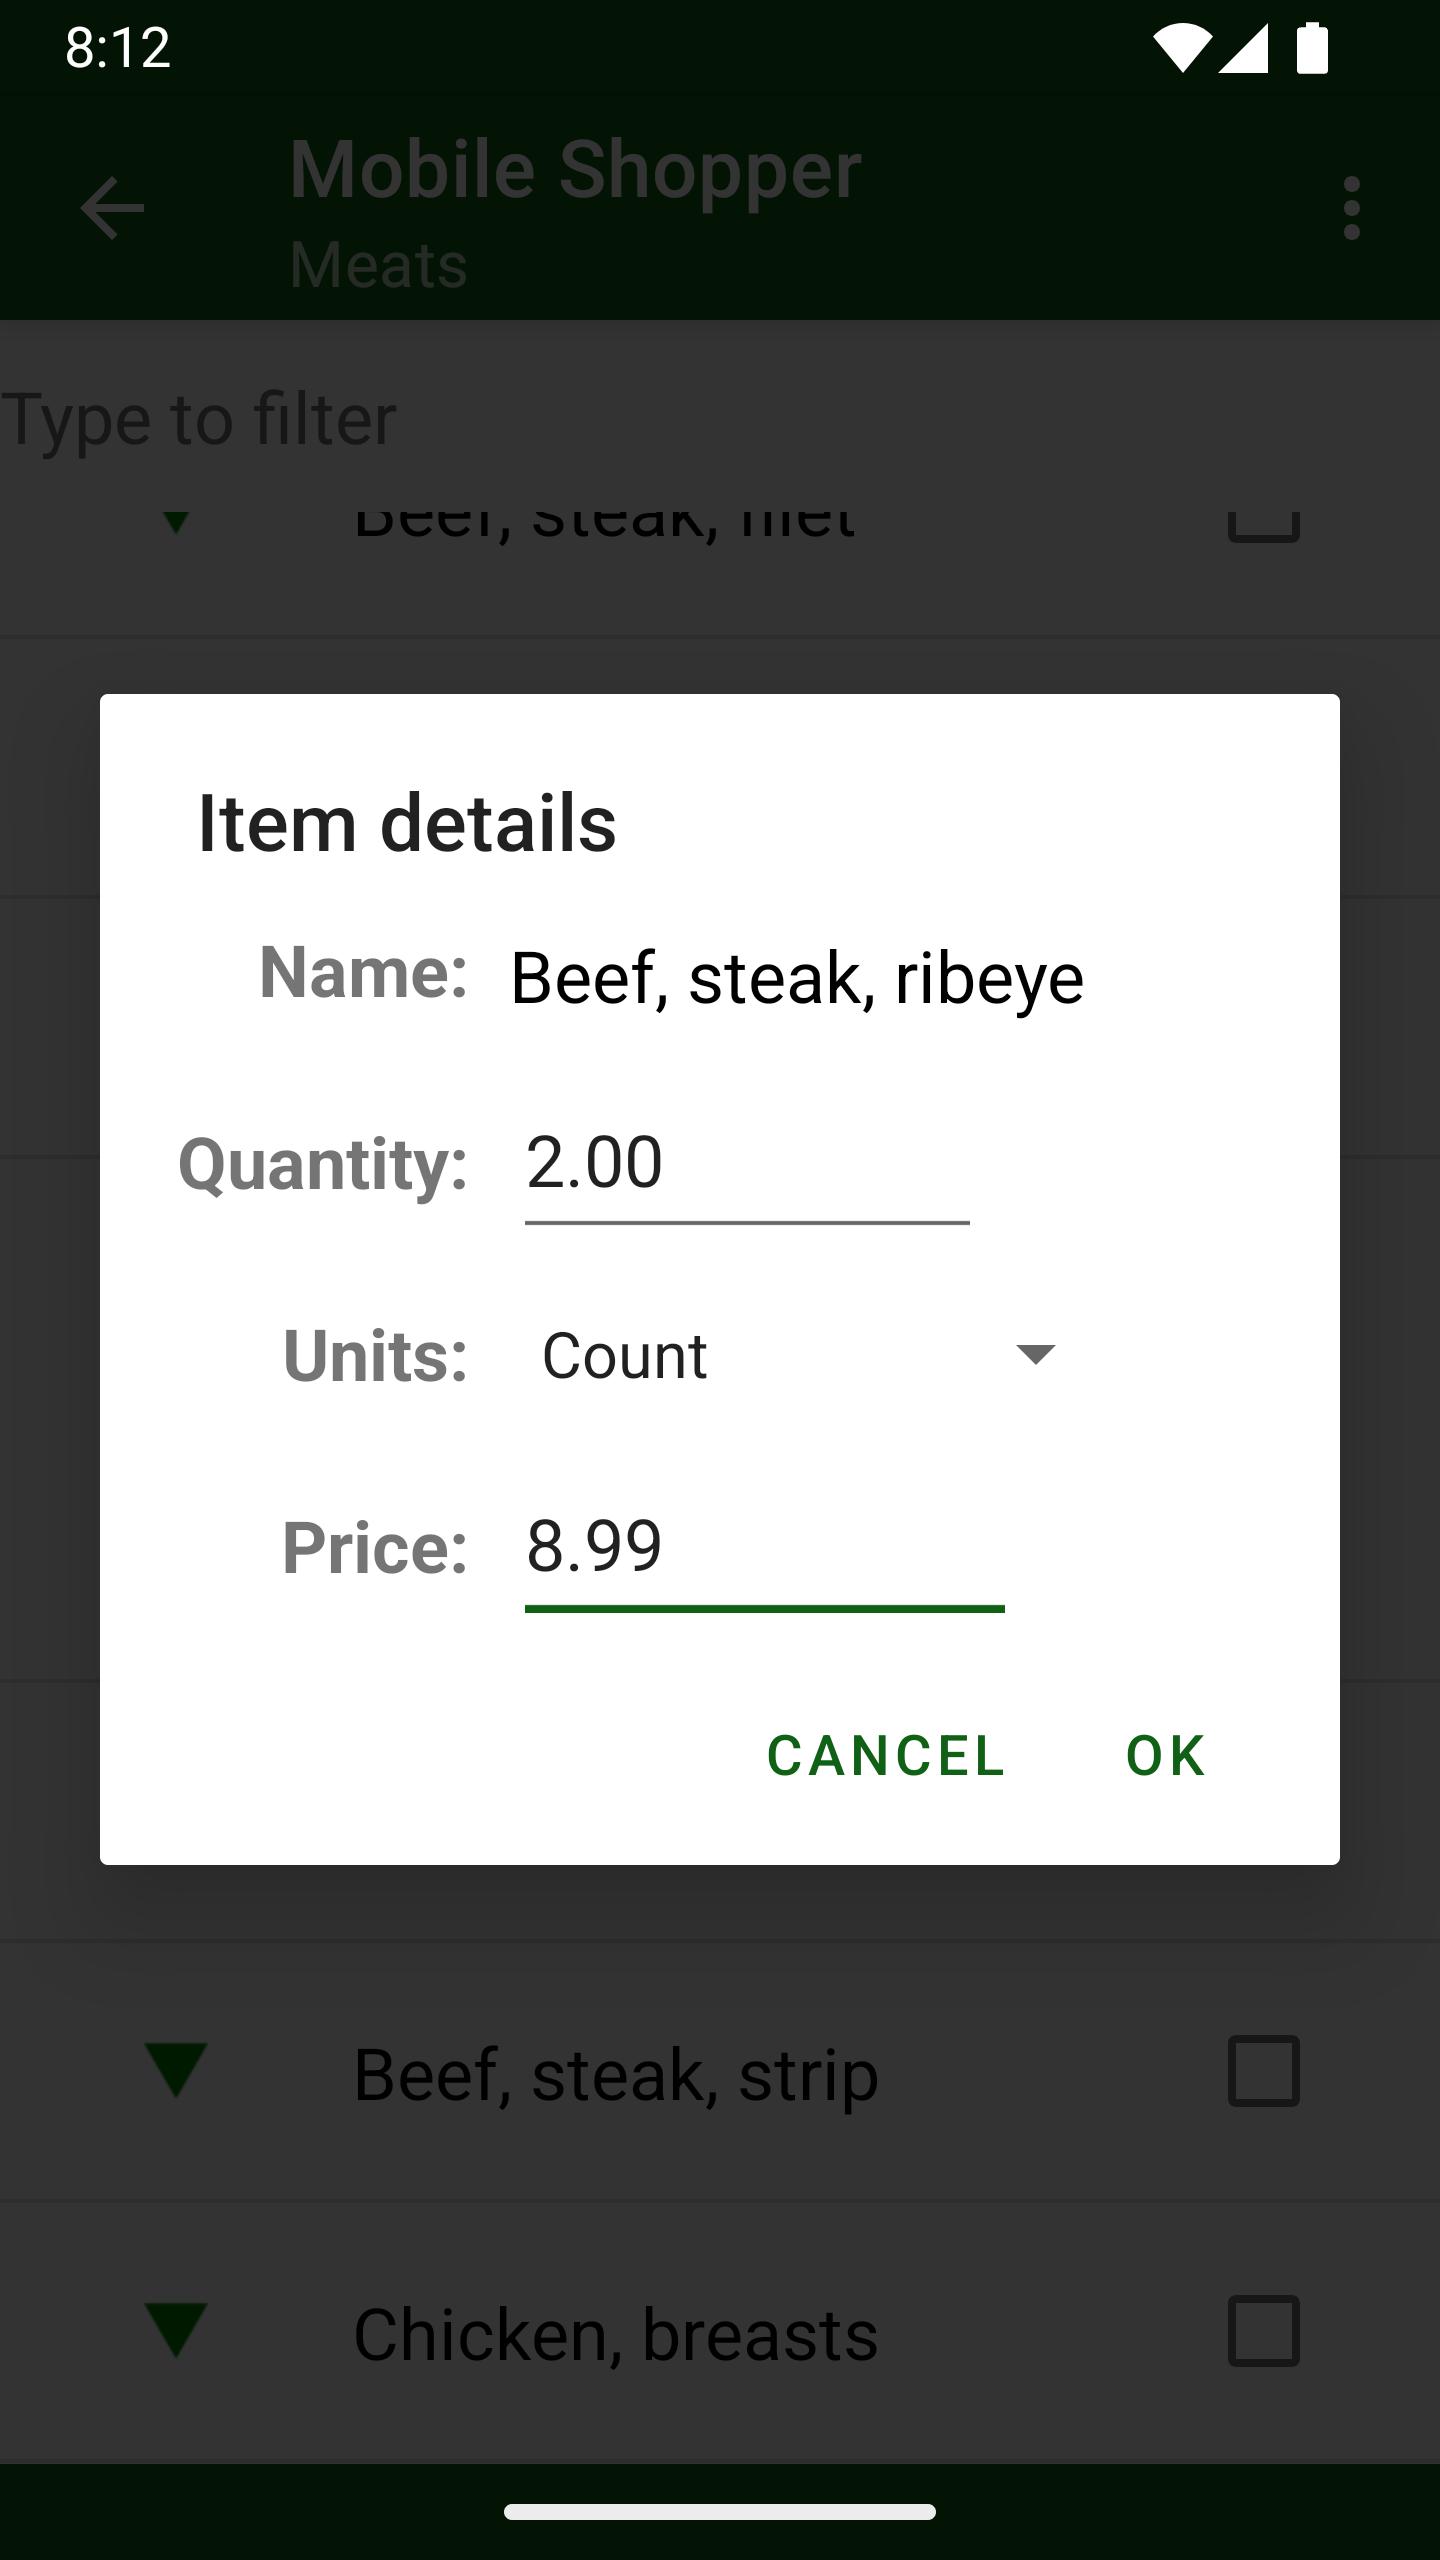
Task: Tap the Wi-Fi status icon
Action: (1182, 48)
